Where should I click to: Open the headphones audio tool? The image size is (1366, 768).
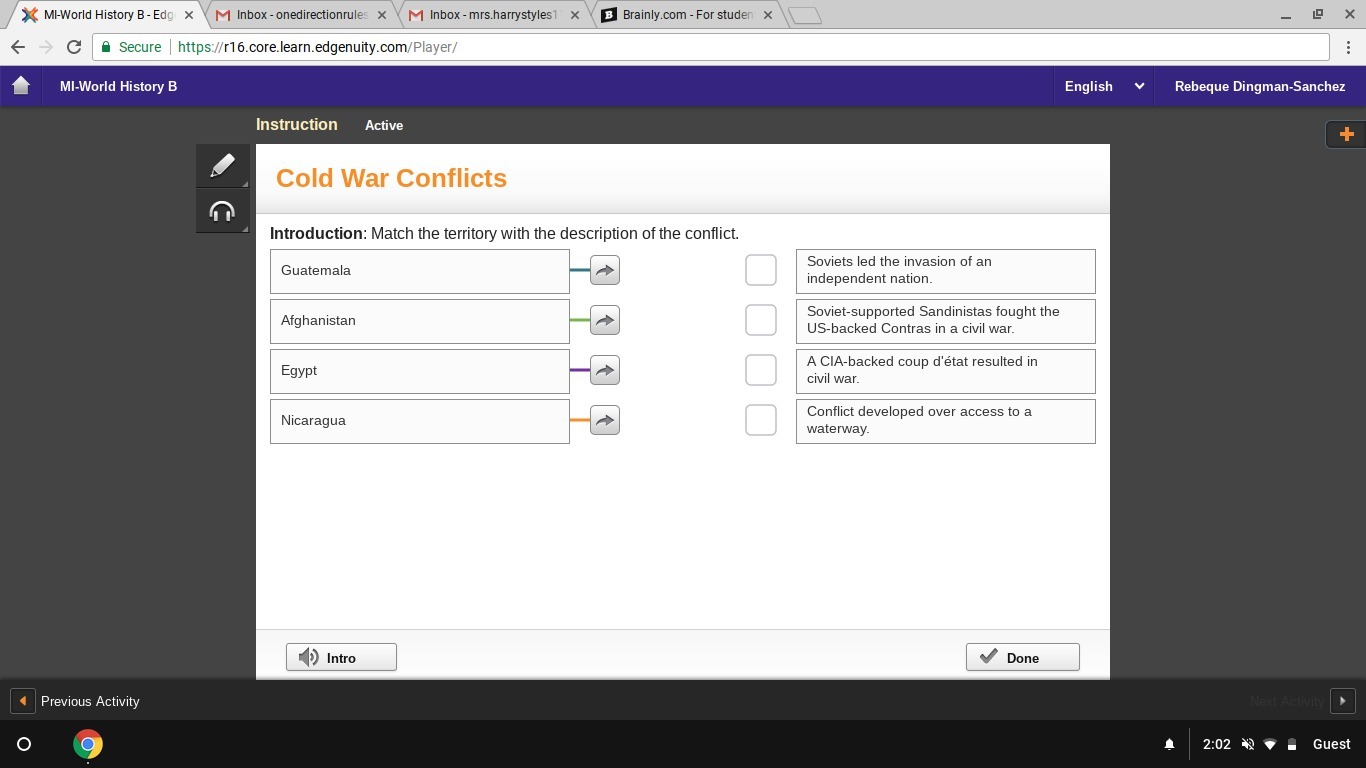click(222, 211)
